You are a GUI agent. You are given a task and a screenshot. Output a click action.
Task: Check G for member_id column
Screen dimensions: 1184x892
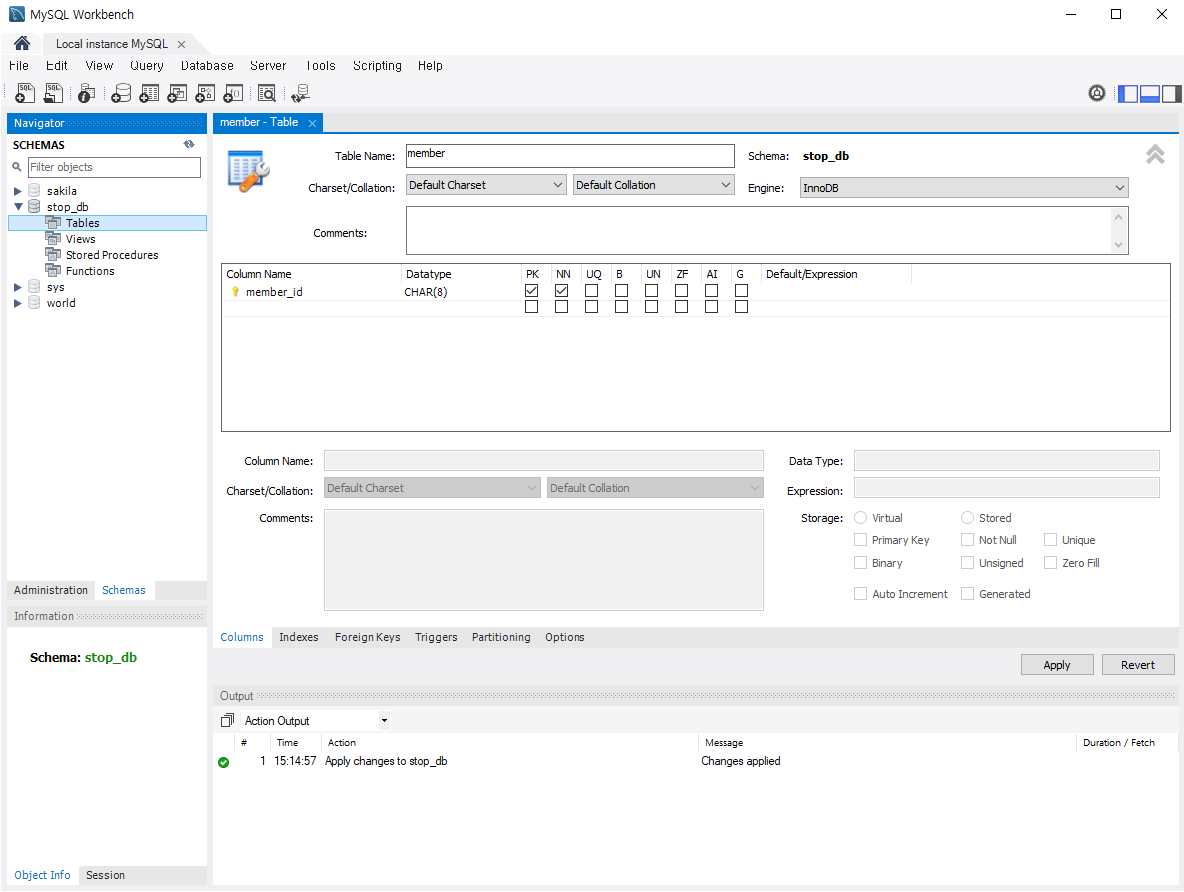[742, 291]
